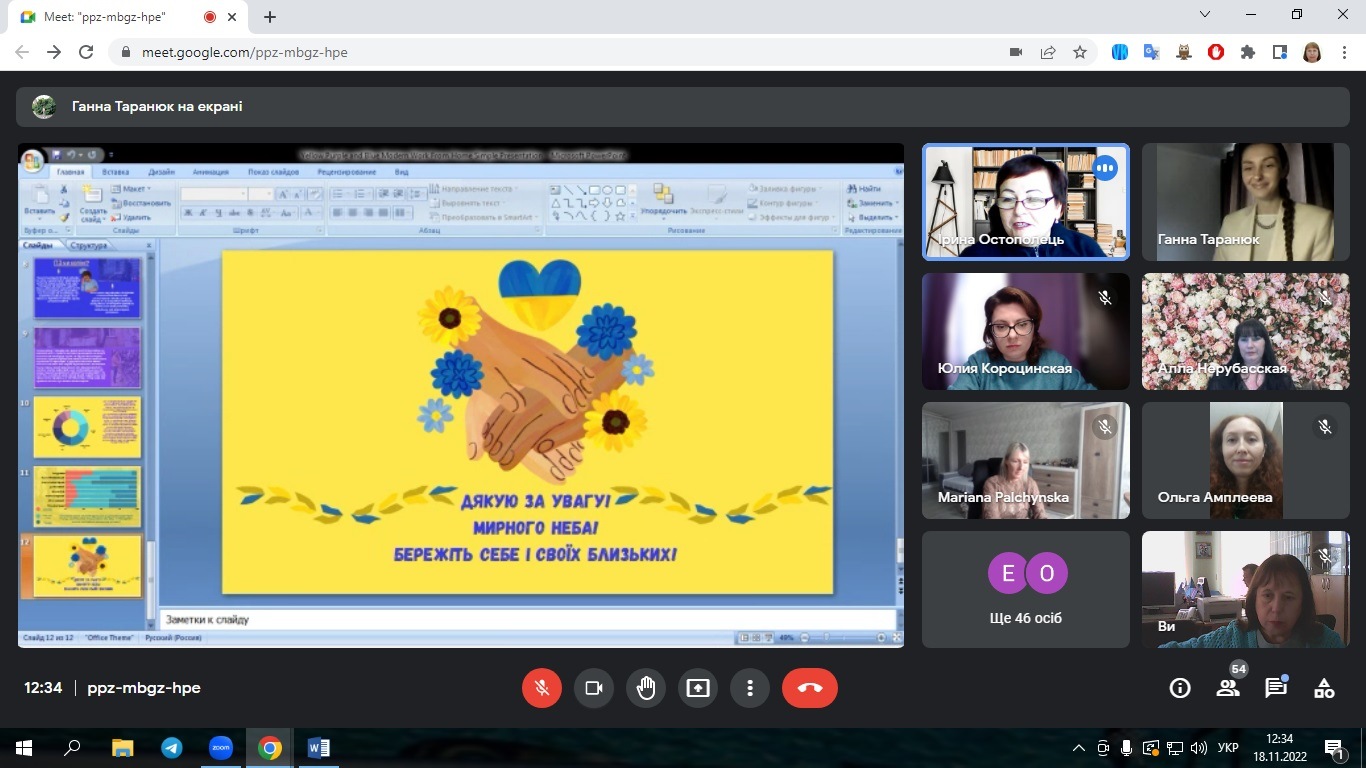Click the raise hand icon

[646, 688]
